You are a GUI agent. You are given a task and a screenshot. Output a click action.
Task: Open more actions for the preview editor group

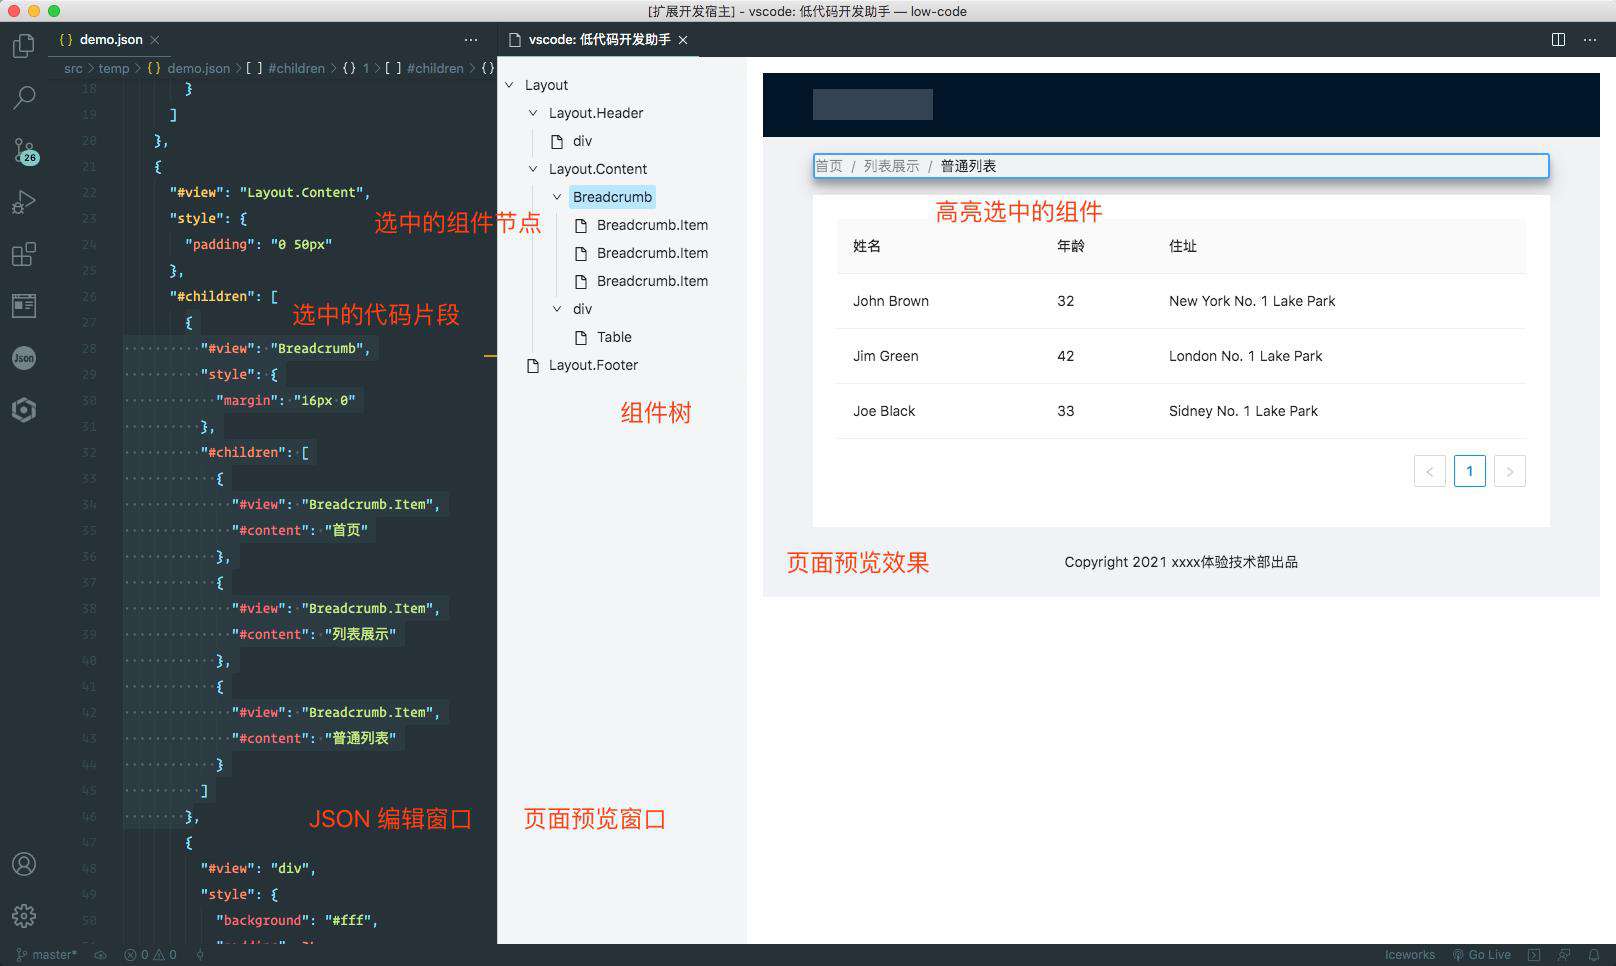pos(1590,39)
